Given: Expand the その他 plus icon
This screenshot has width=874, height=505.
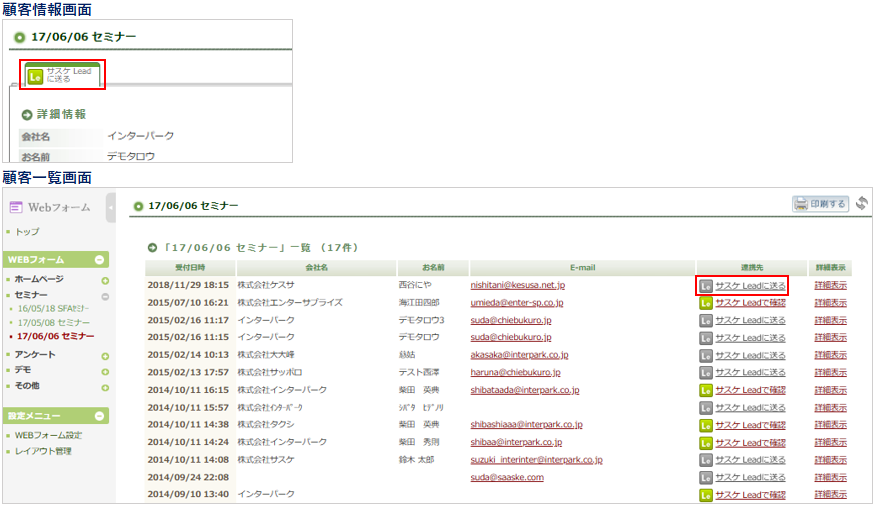Looking at the screenshot, I should point(105,387).
